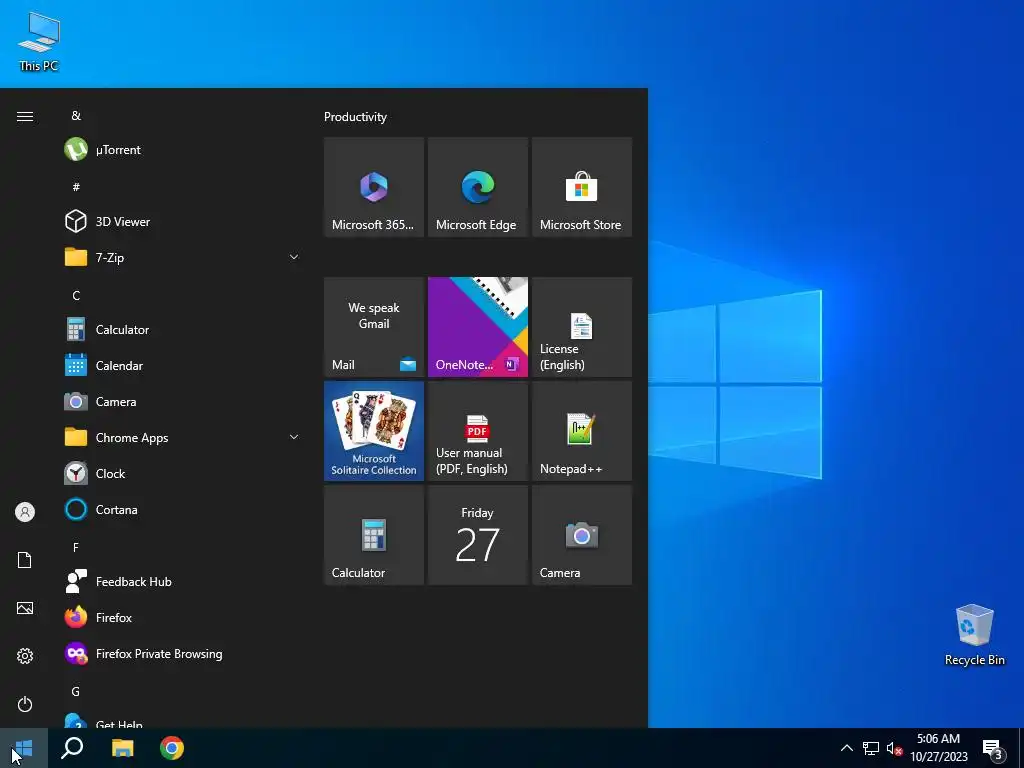Image resolution: width=1024 pixels, height=768 pixels.
Task: Launch Firefox from the app list
Action: 183,617
